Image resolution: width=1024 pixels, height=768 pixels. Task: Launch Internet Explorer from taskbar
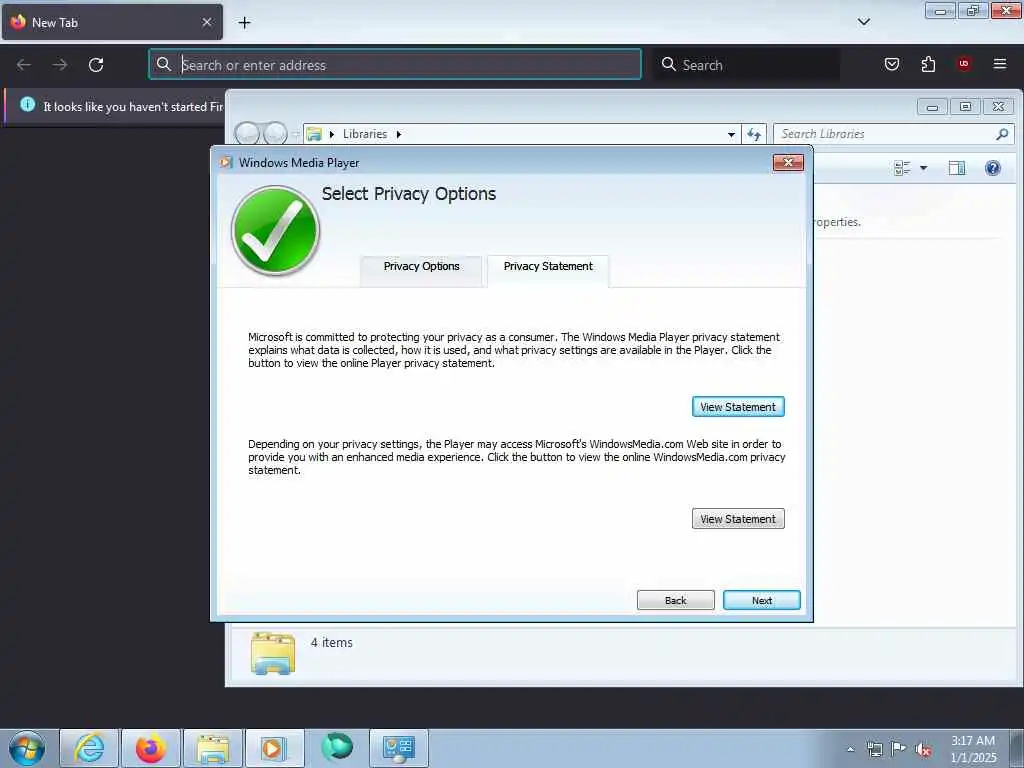click(x=89, y=748)
